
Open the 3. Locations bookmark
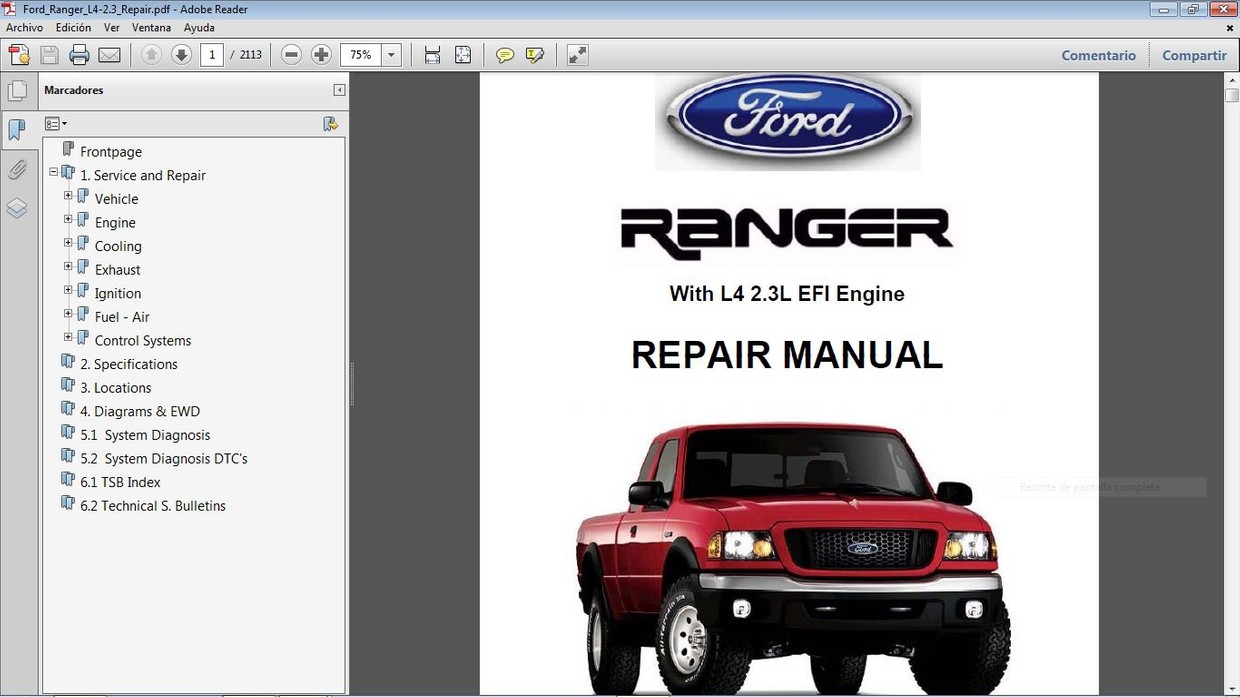[116, 388]
